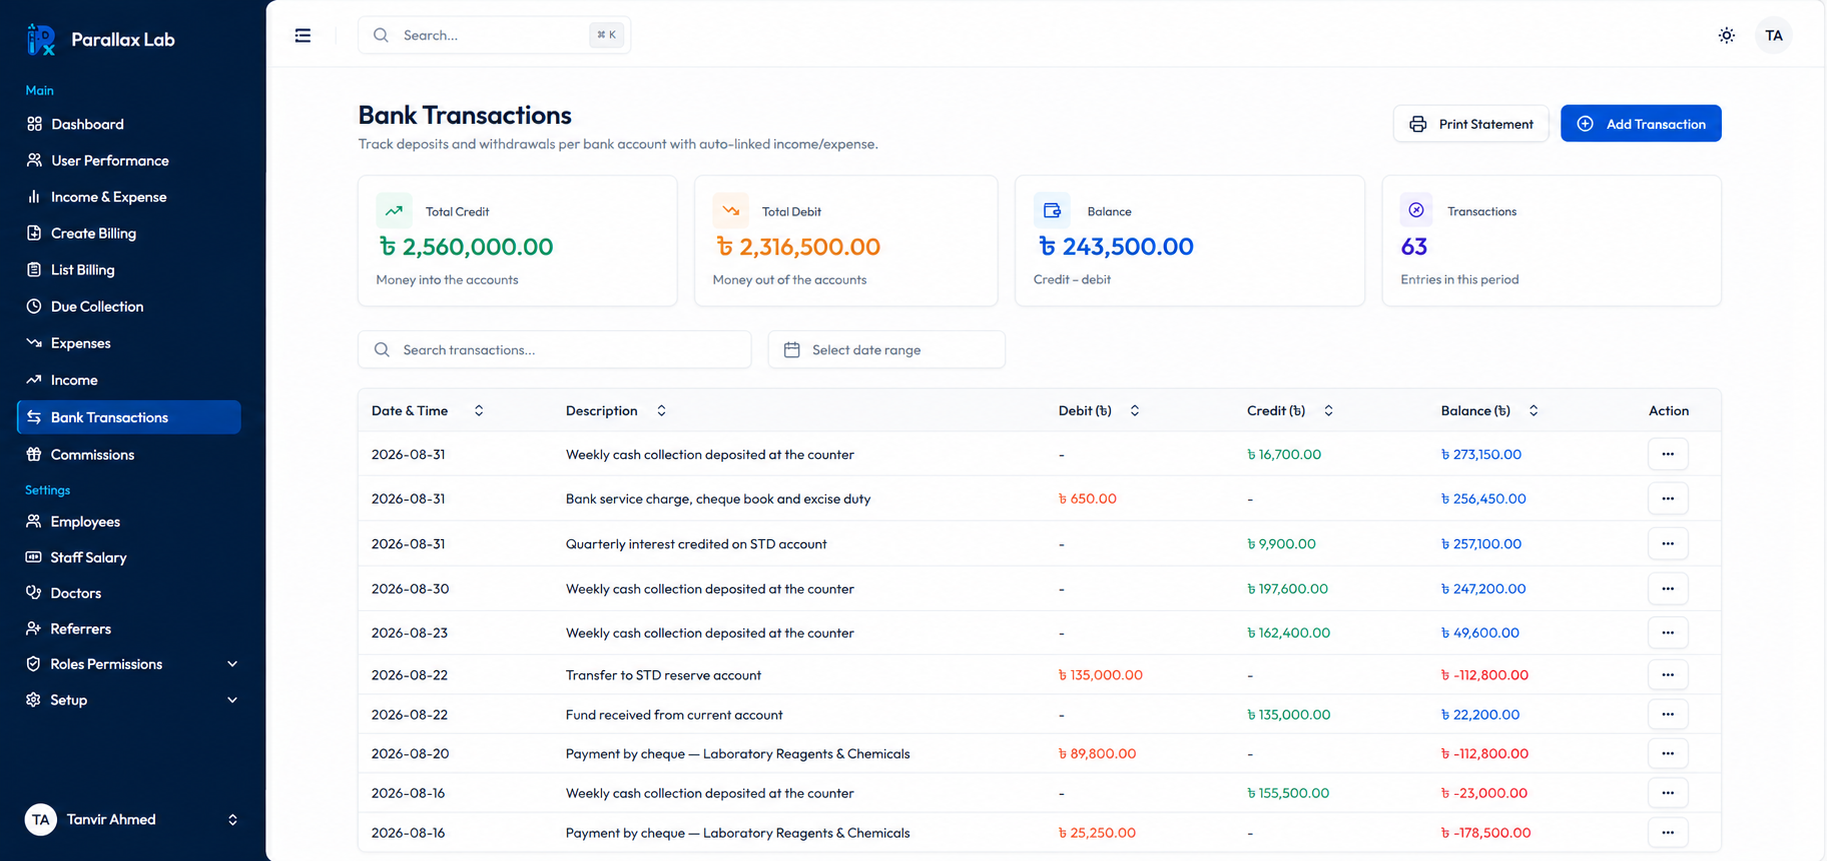Open Income & Expense page
This screenshot has height=861, width=1827.
(x=129, y=197)
